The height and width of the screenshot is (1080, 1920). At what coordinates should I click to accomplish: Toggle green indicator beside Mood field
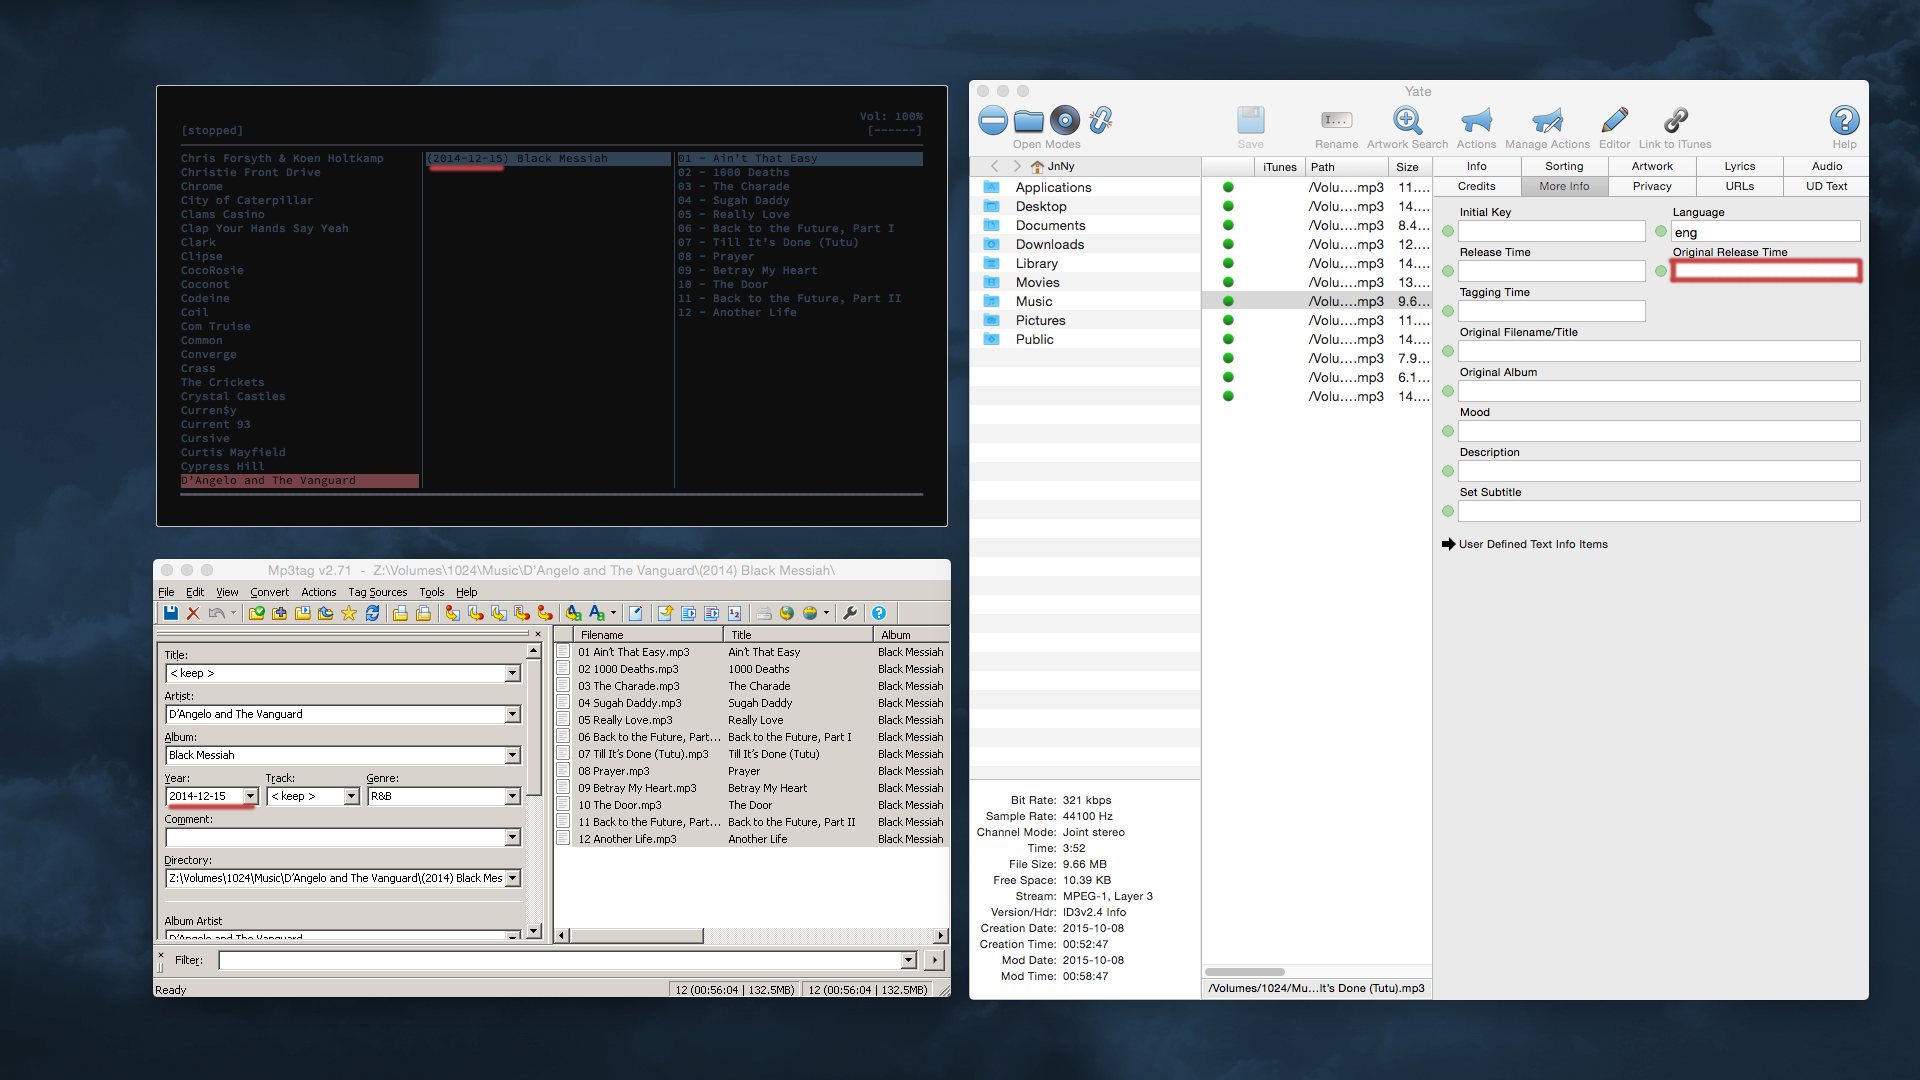click(x=1448, y=431)
